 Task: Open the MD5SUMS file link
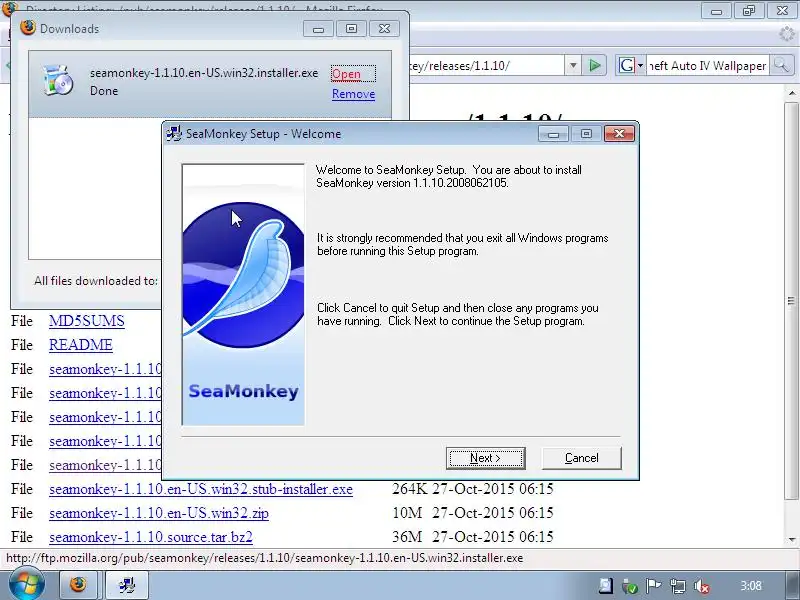coord(87,321)
